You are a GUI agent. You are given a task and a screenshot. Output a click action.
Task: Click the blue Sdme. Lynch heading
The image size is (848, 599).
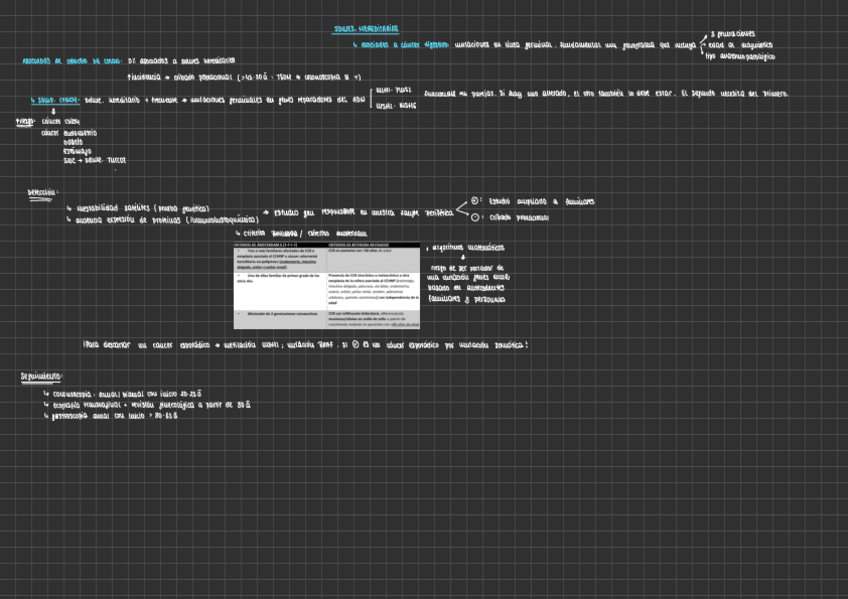point(54,98)
